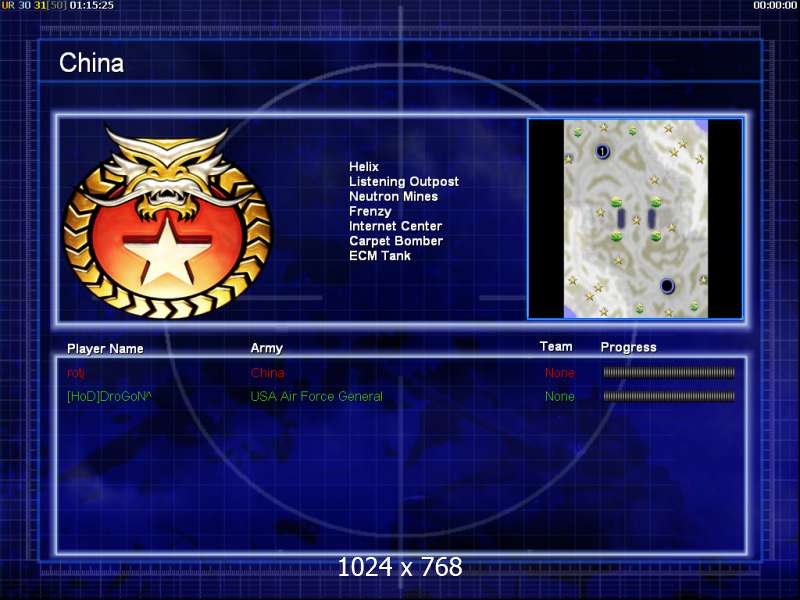800x600 pixels.
Task: Select the "Frenzy" ability entry
Action: tap(370, 211)
